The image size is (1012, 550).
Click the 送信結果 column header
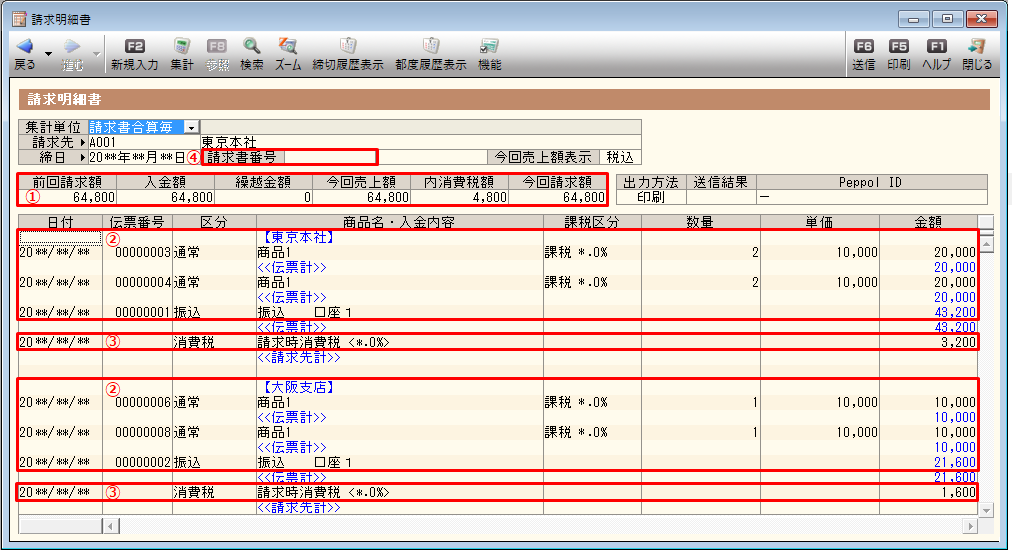click(721, 182)
